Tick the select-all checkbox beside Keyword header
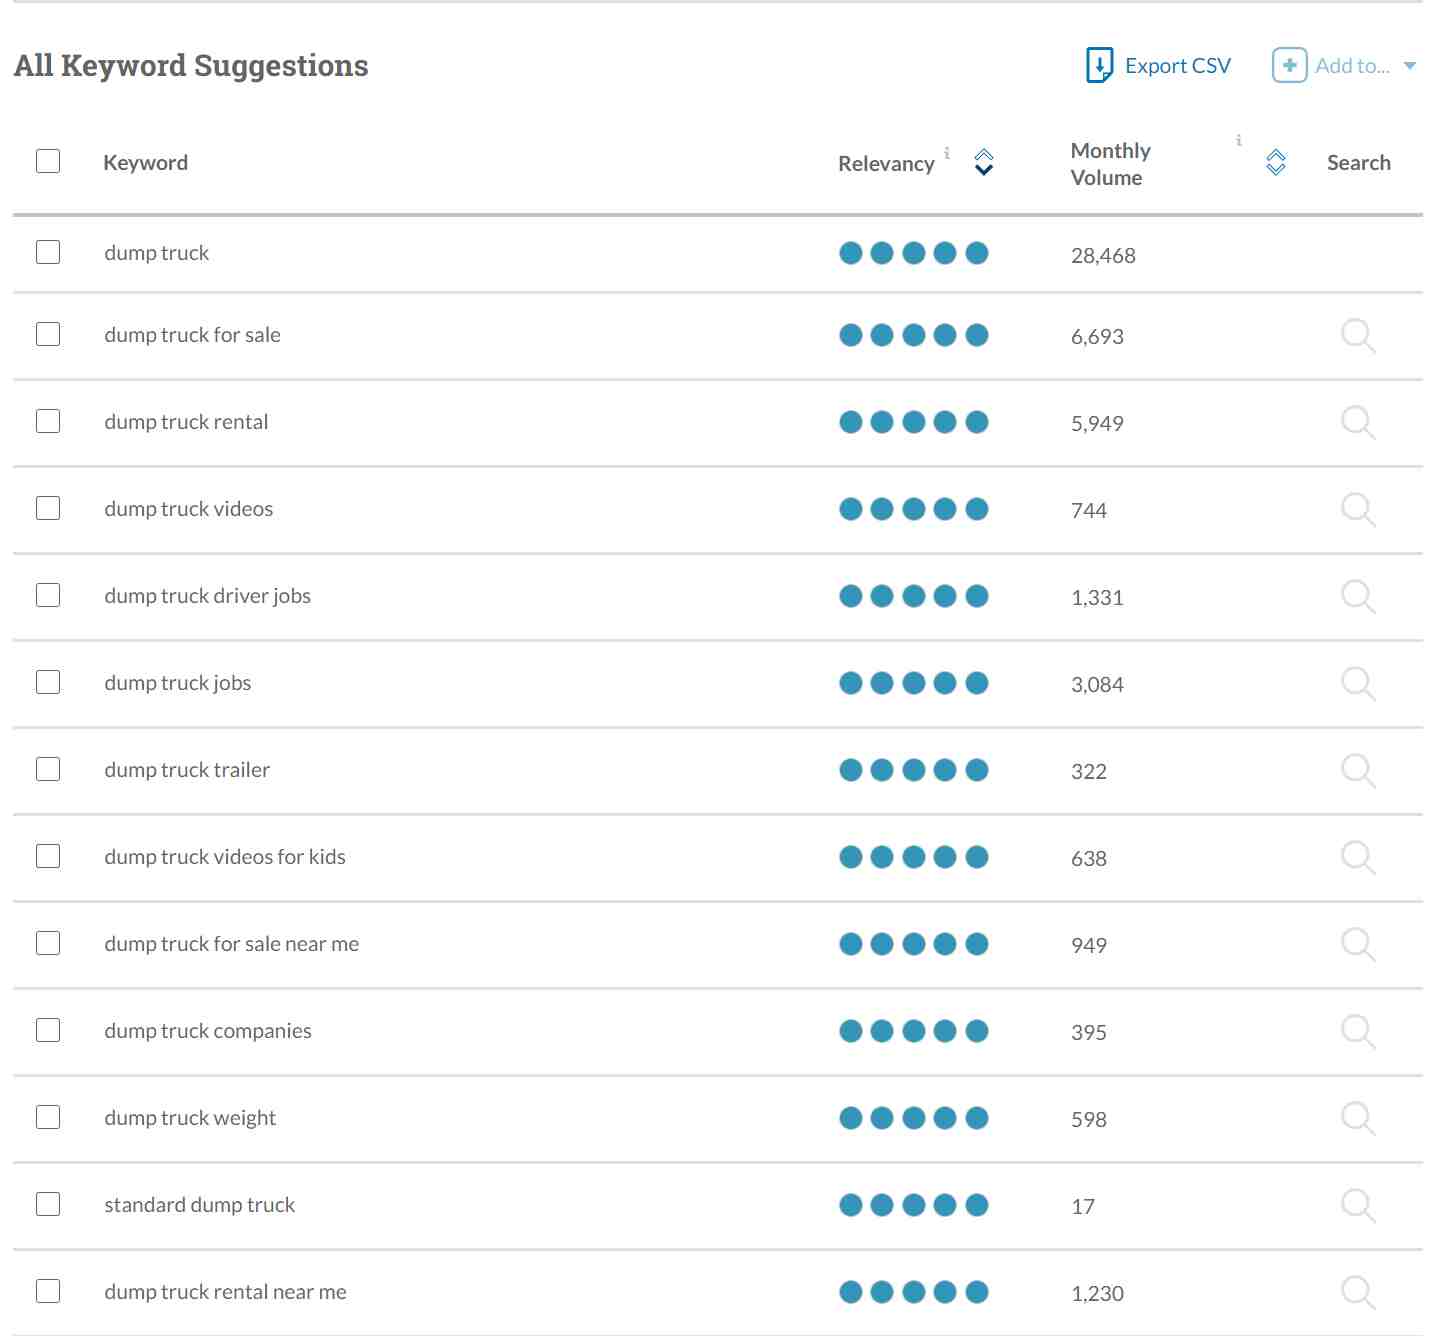 click(x=48, y=161)
